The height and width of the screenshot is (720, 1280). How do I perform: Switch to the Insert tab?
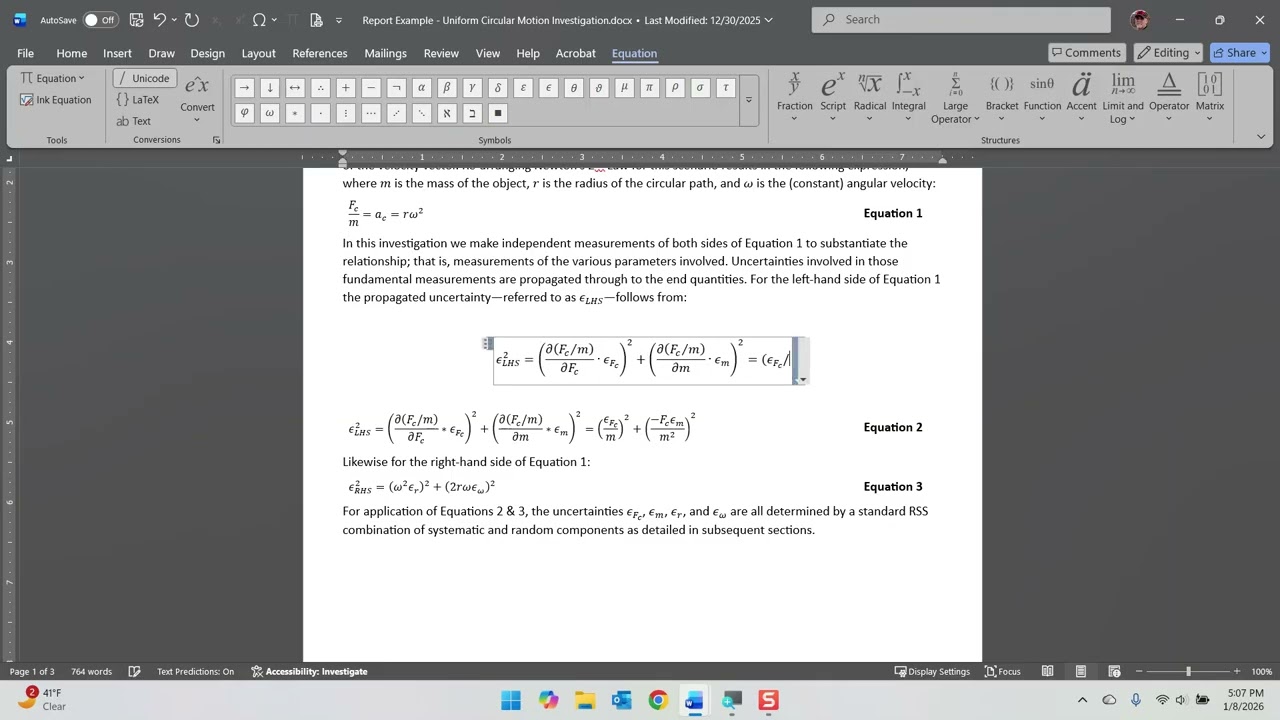coord(117,53)
